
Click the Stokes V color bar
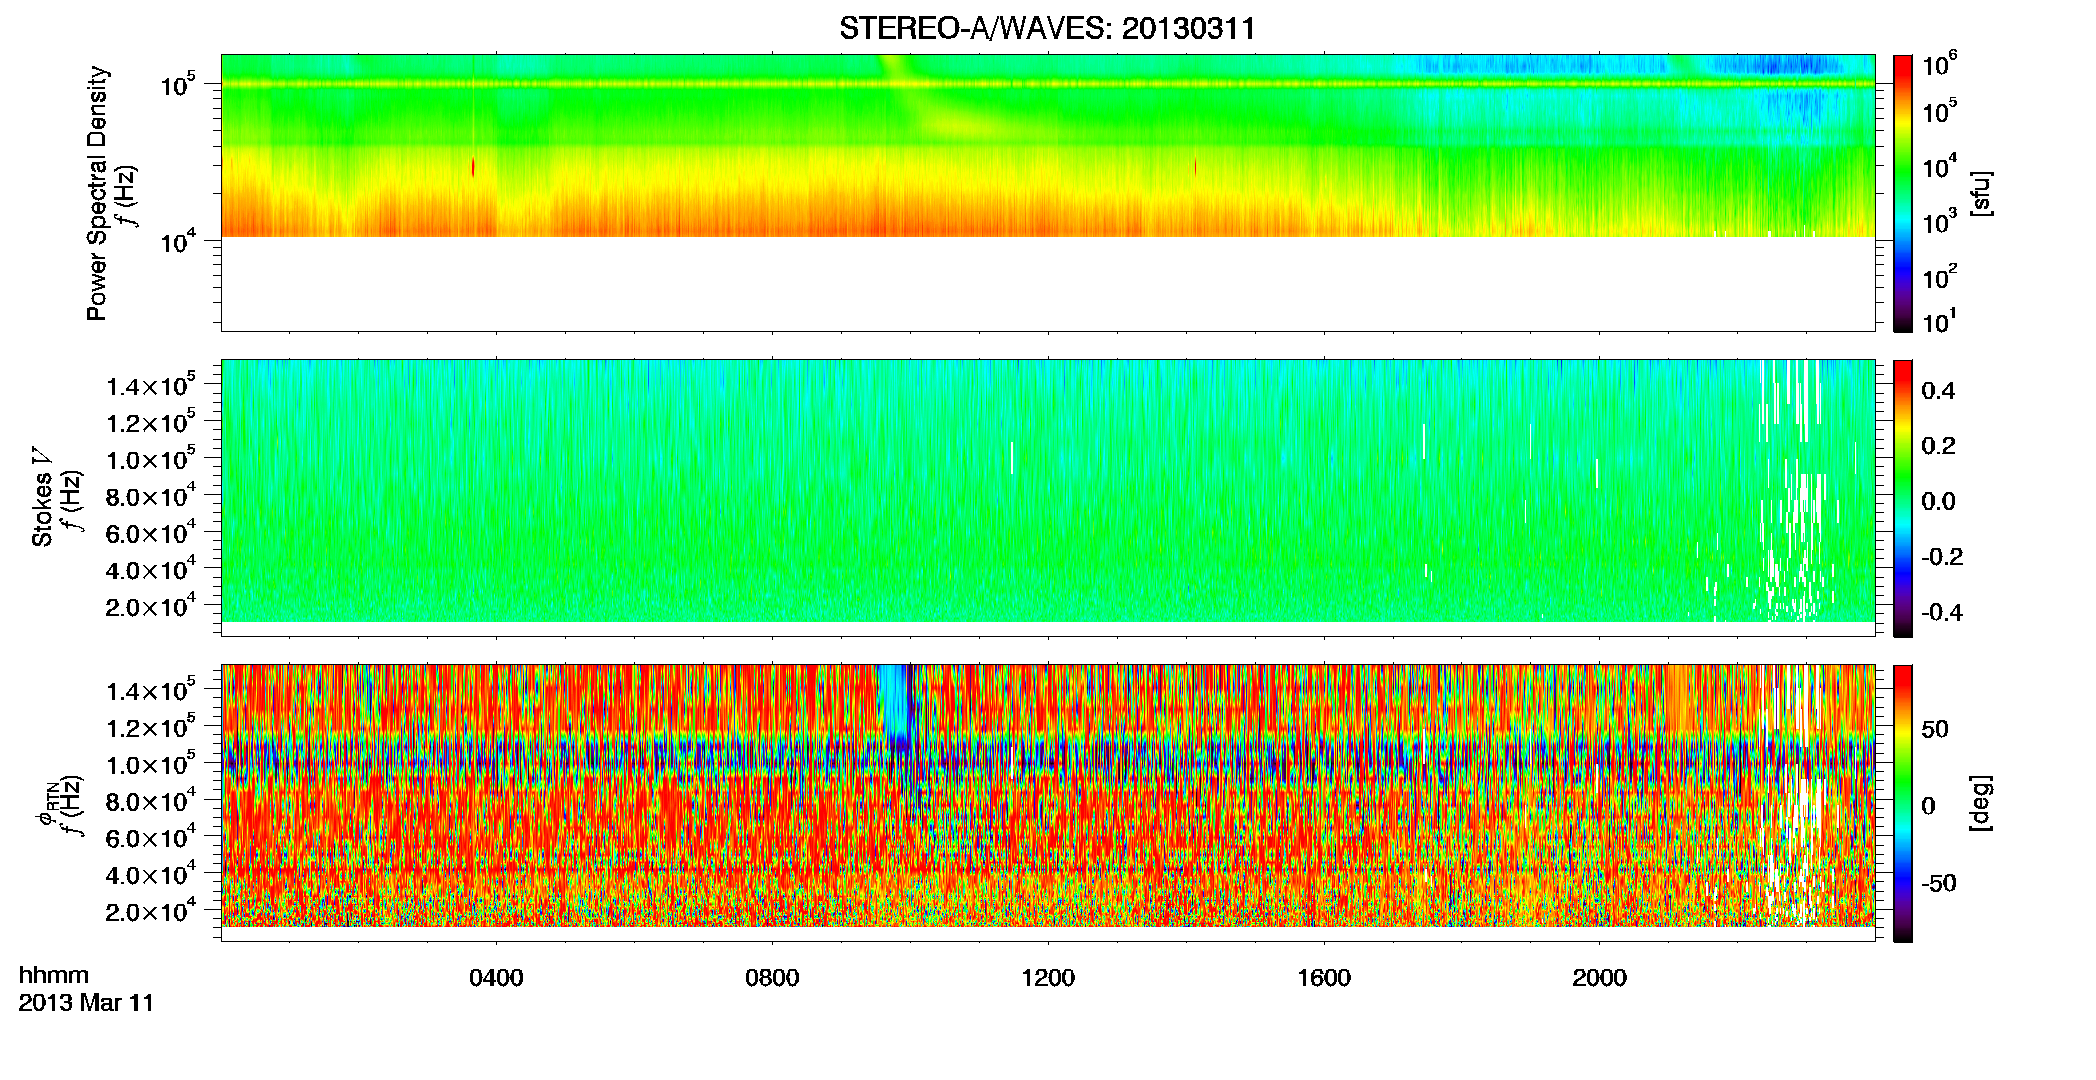[x=1903, y=498]
